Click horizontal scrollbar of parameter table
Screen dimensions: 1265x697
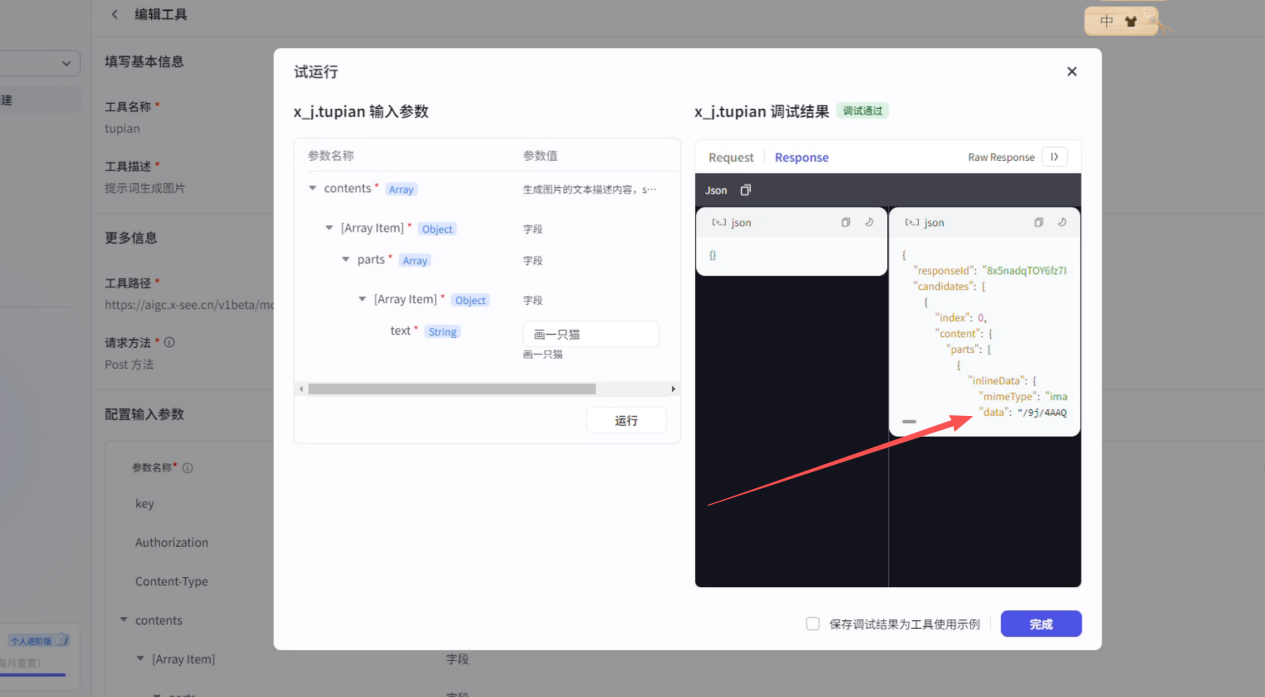[452, 389]
